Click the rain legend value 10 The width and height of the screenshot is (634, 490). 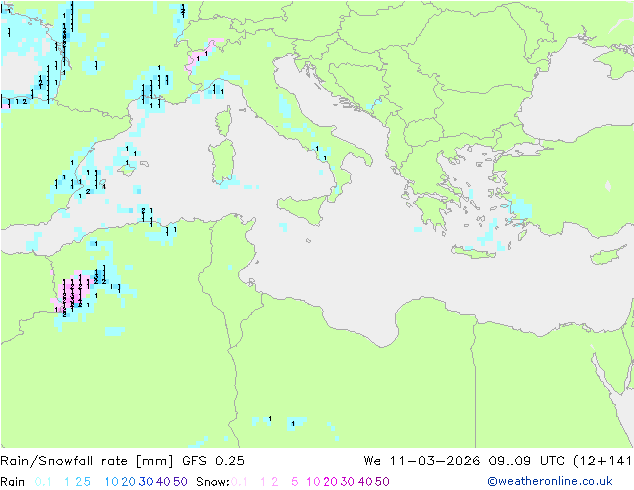coord(112,482)
